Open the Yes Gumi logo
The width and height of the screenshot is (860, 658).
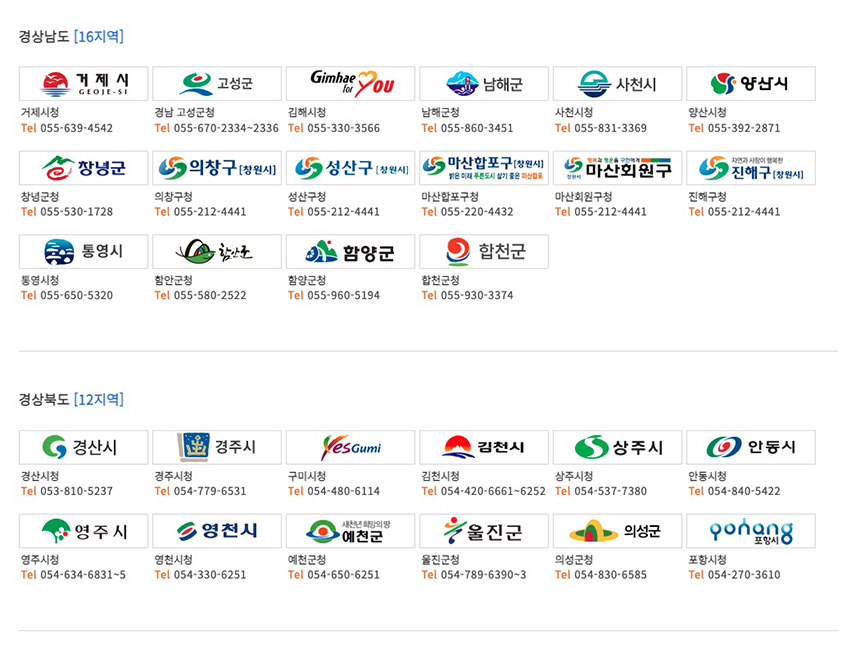tap(350, 447)
